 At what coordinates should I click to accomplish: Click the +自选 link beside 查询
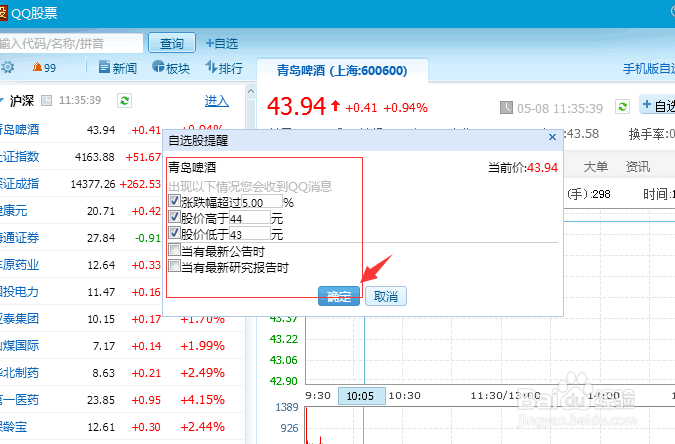(222, 43)
